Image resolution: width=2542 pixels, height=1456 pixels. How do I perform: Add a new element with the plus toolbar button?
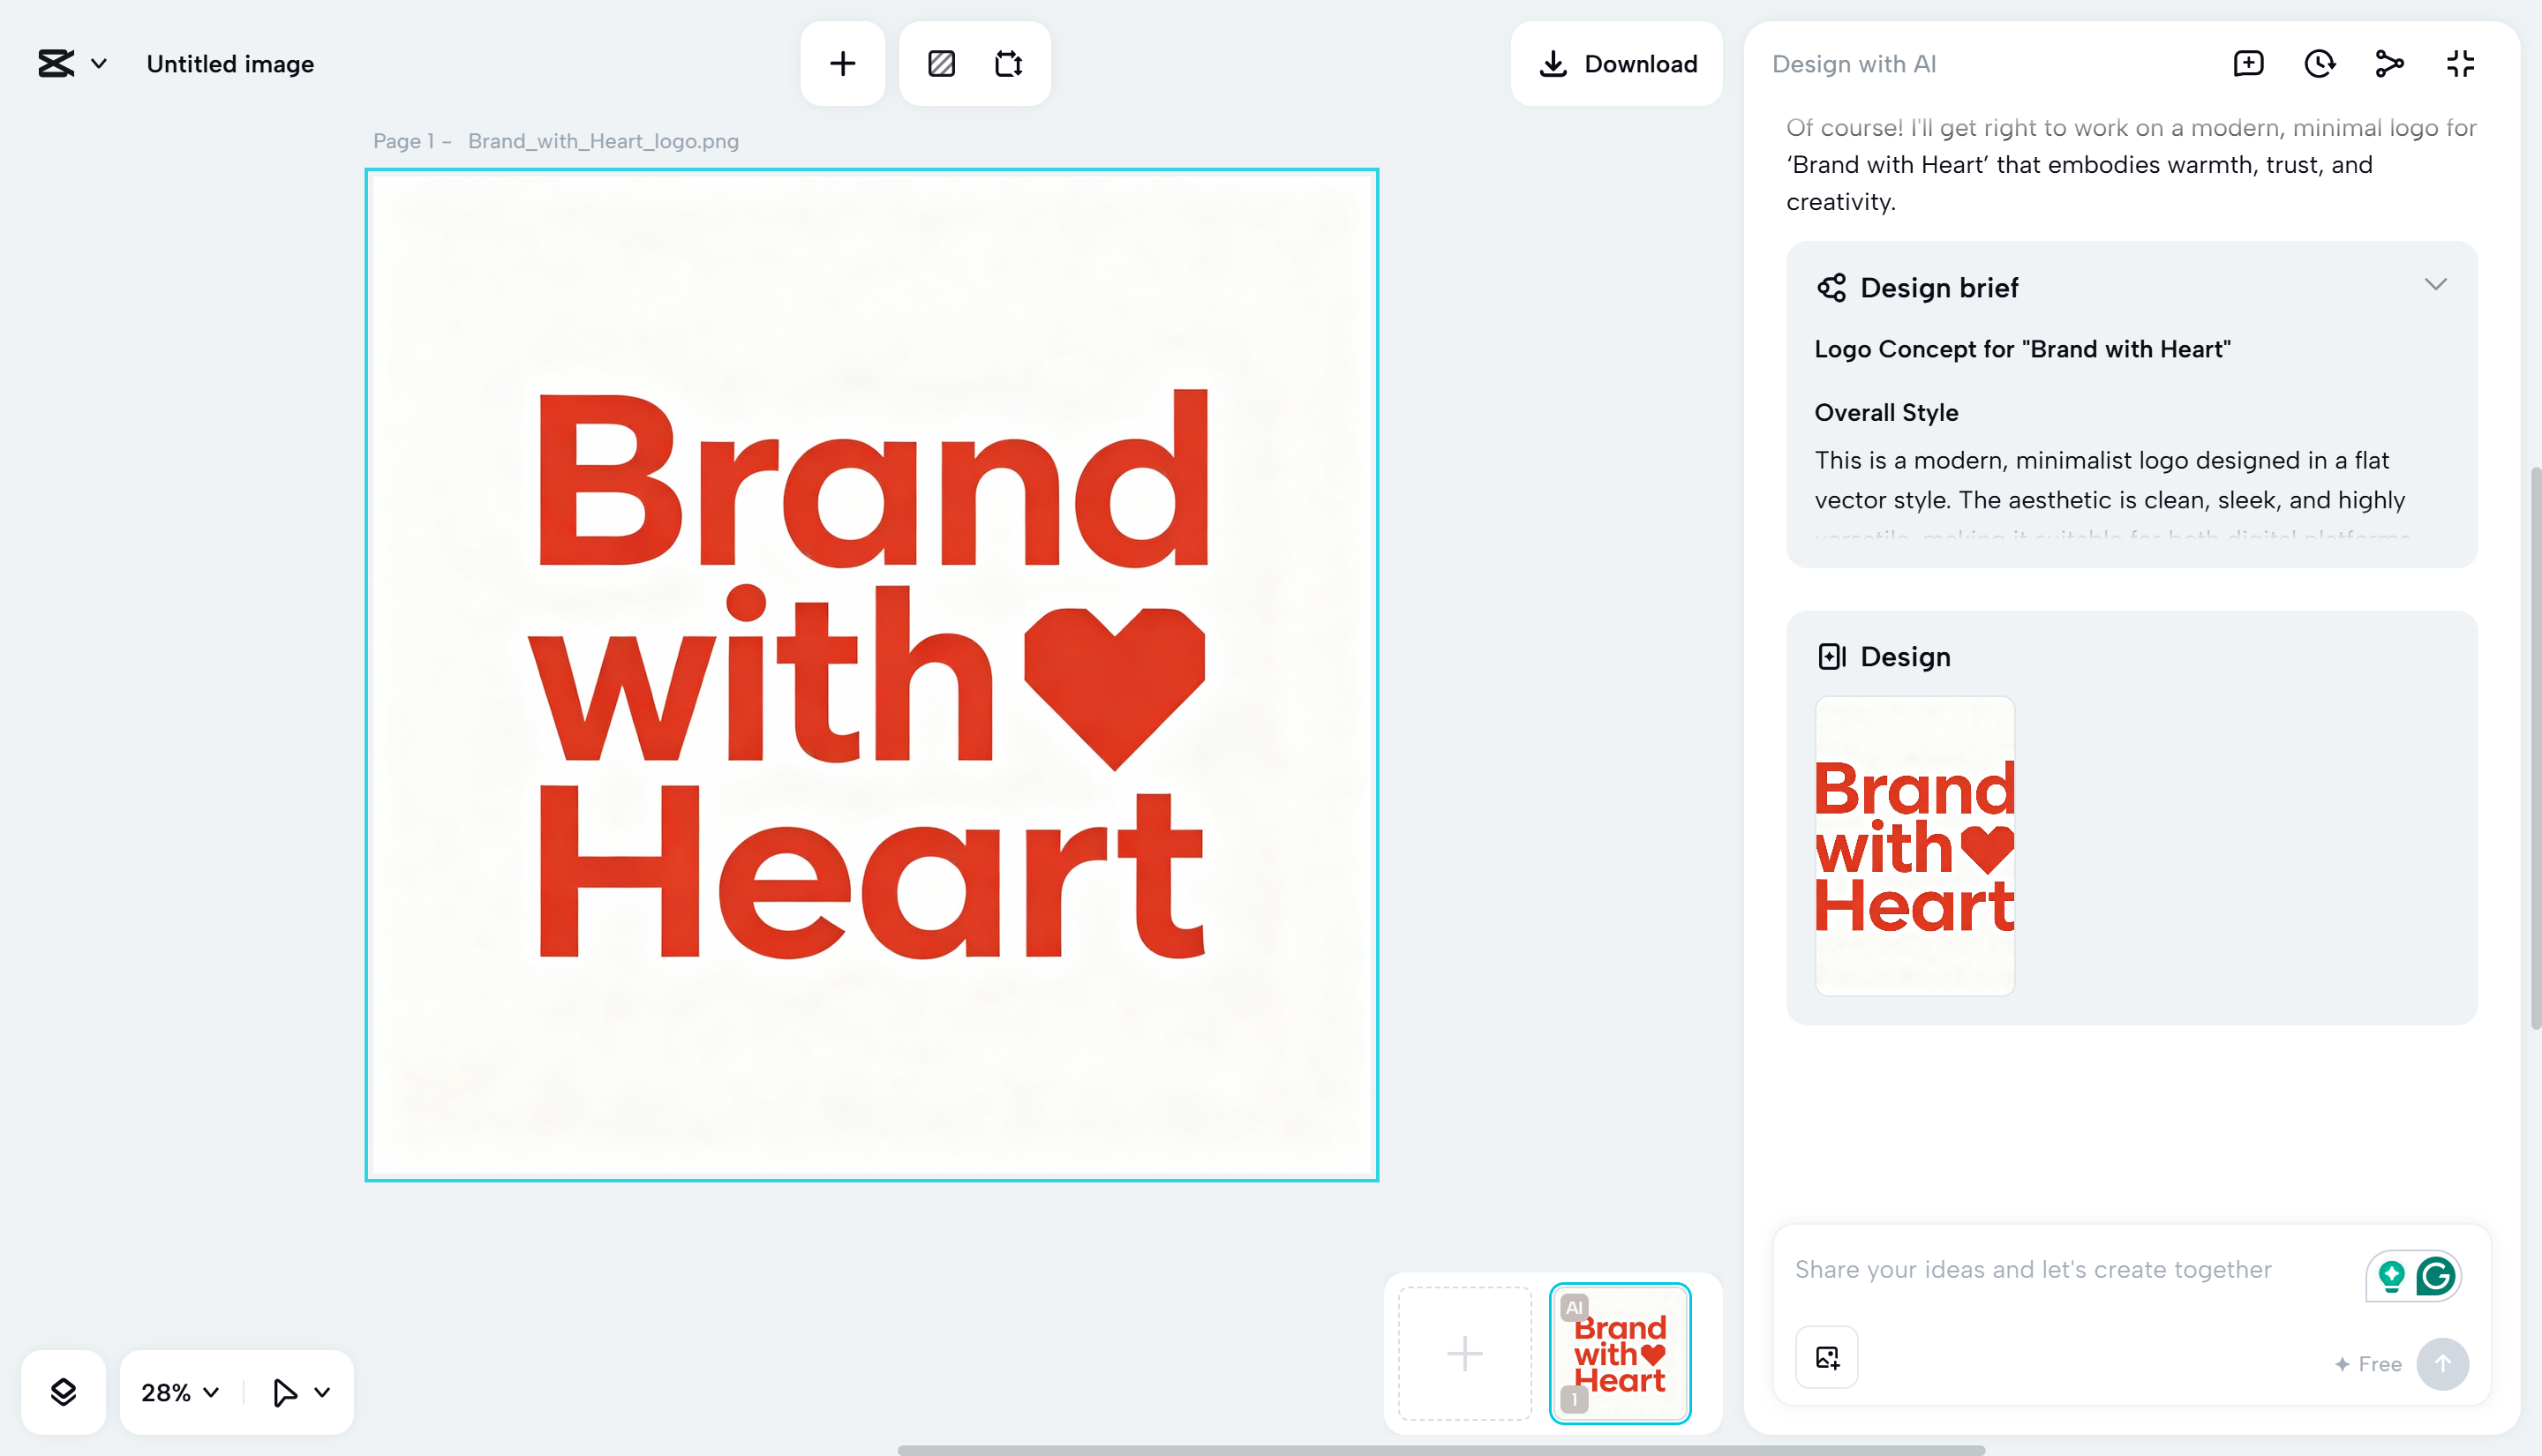coord(842,63)
